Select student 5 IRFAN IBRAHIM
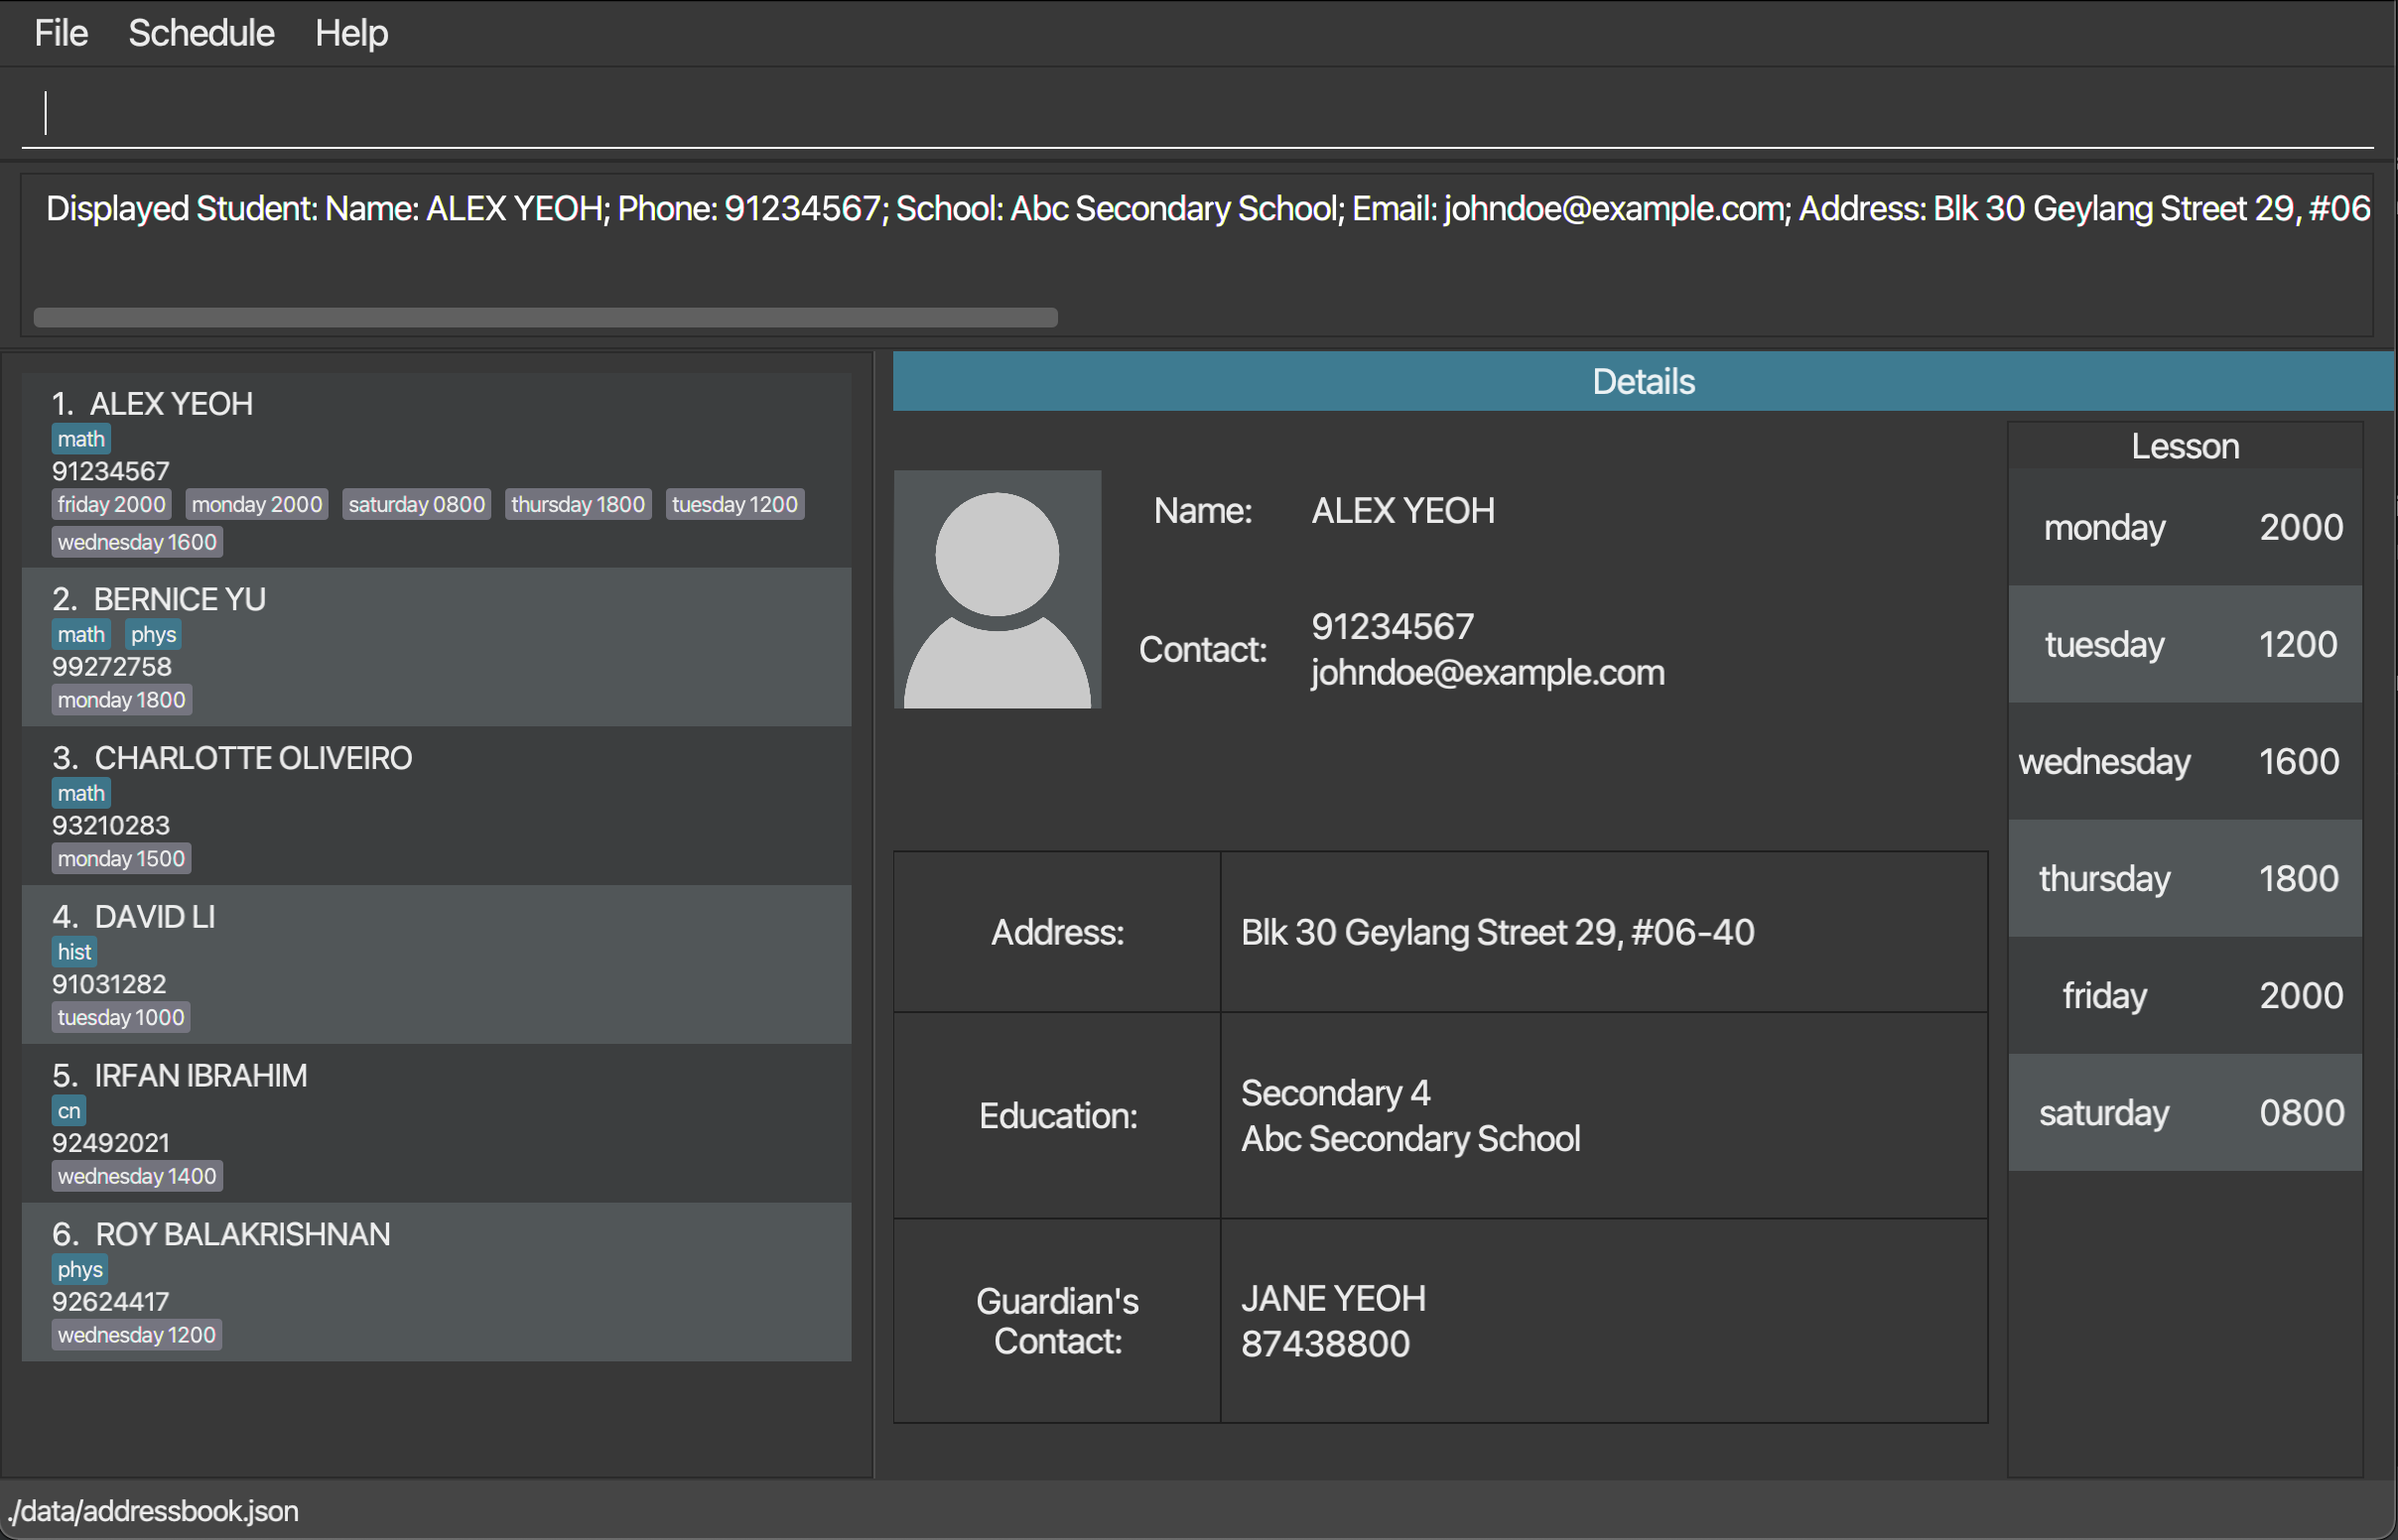Viewport: 2398px width, 1540px height. pos(436,1123)
